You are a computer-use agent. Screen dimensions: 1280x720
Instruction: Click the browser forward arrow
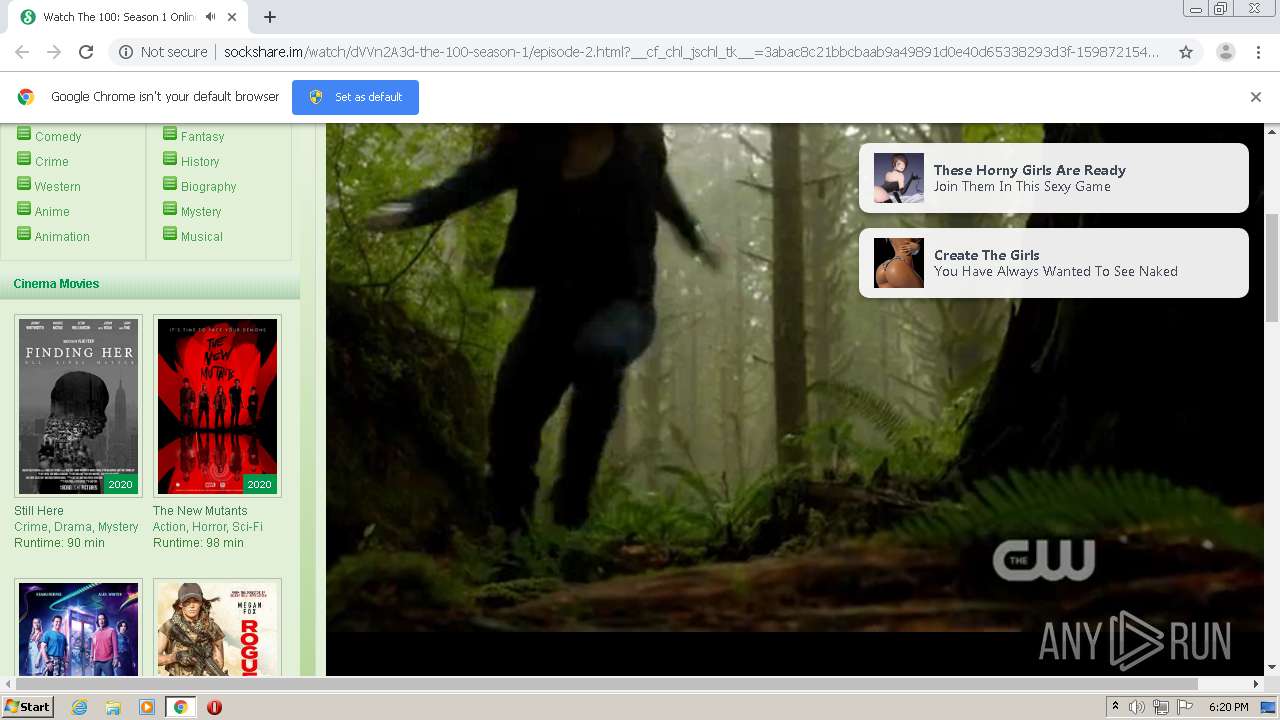pos(54,52)
